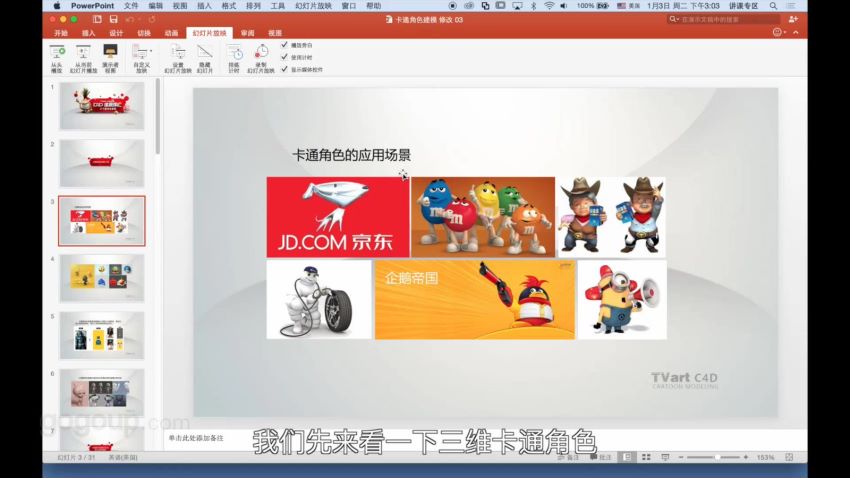850x478 pixels.
Task: Toggle Play Narrations (播放旁白) checkbox
Action: 285,45
